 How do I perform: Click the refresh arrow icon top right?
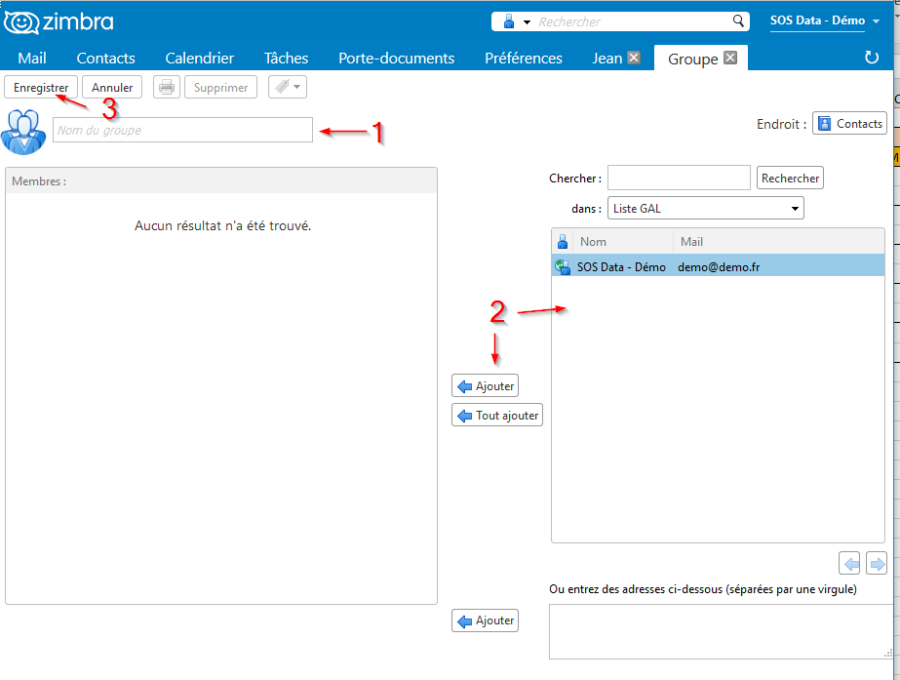pos(871,57)
